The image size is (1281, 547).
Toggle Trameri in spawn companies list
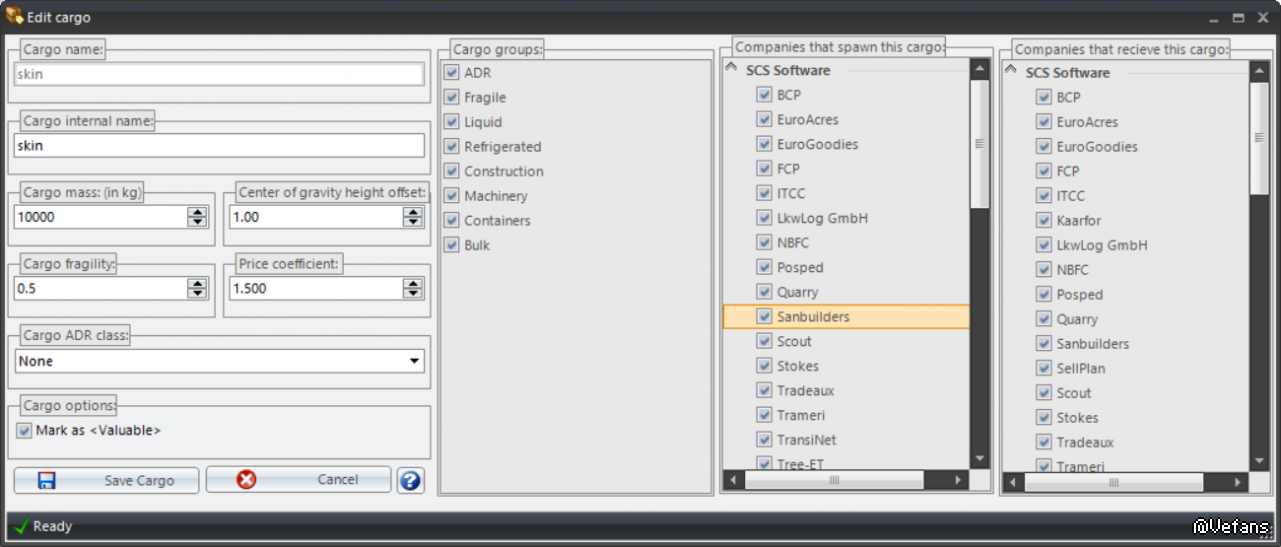tap(764, 415)
